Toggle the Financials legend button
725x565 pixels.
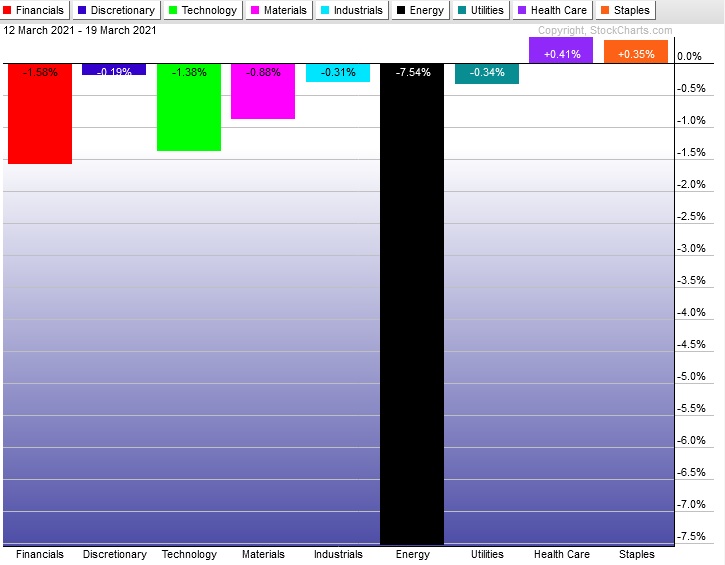pyautogui.click(x=35, y=10)
